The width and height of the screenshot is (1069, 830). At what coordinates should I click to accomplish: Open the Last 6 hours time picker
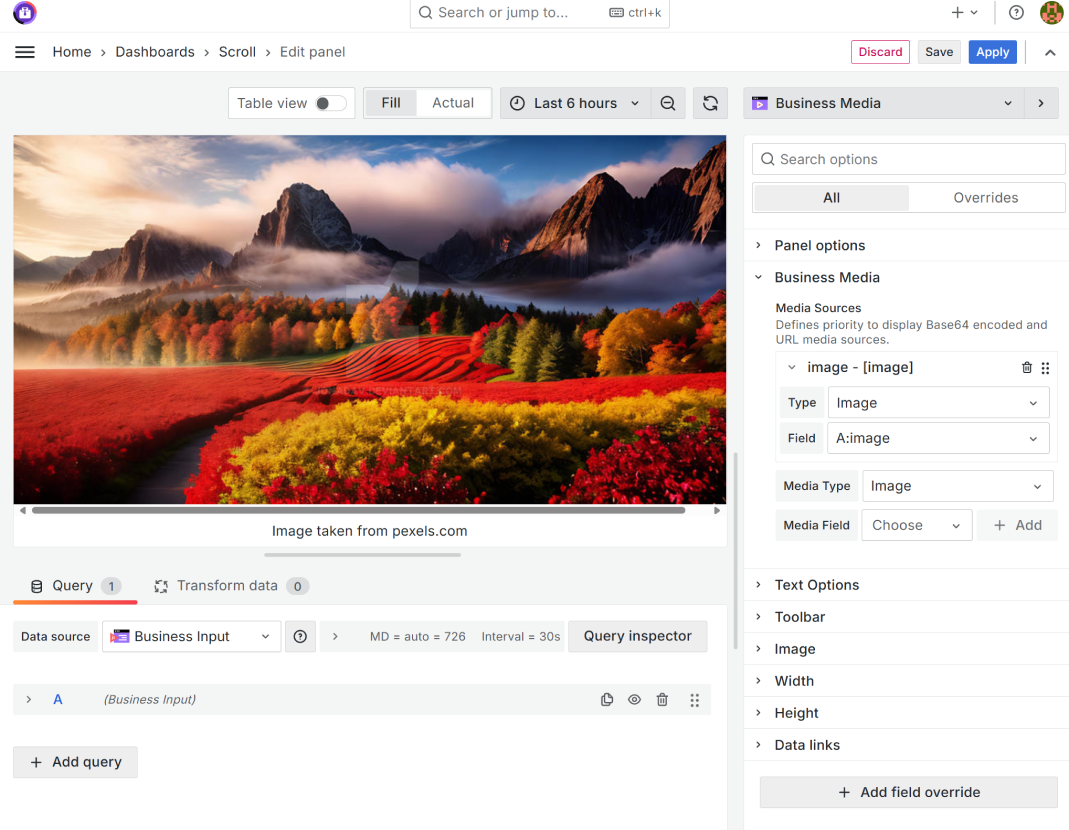(575, 103)
